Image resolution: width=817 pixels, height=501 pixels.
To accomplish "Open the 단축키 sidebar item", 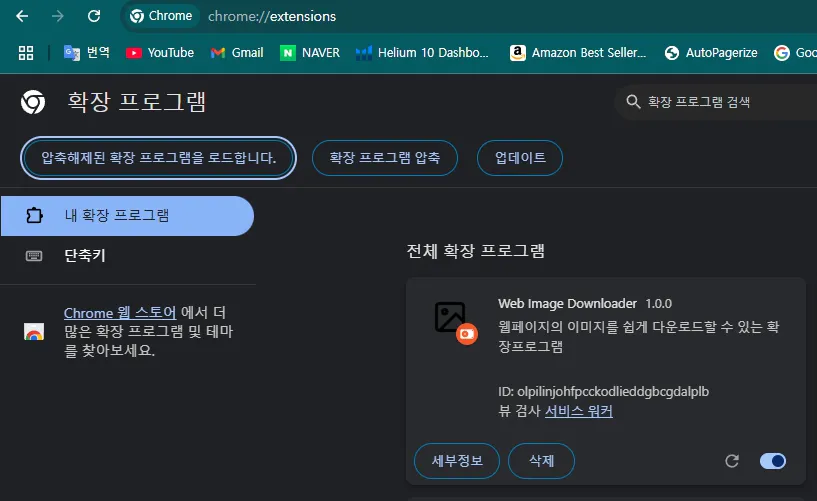I will (x=127, y=256).
